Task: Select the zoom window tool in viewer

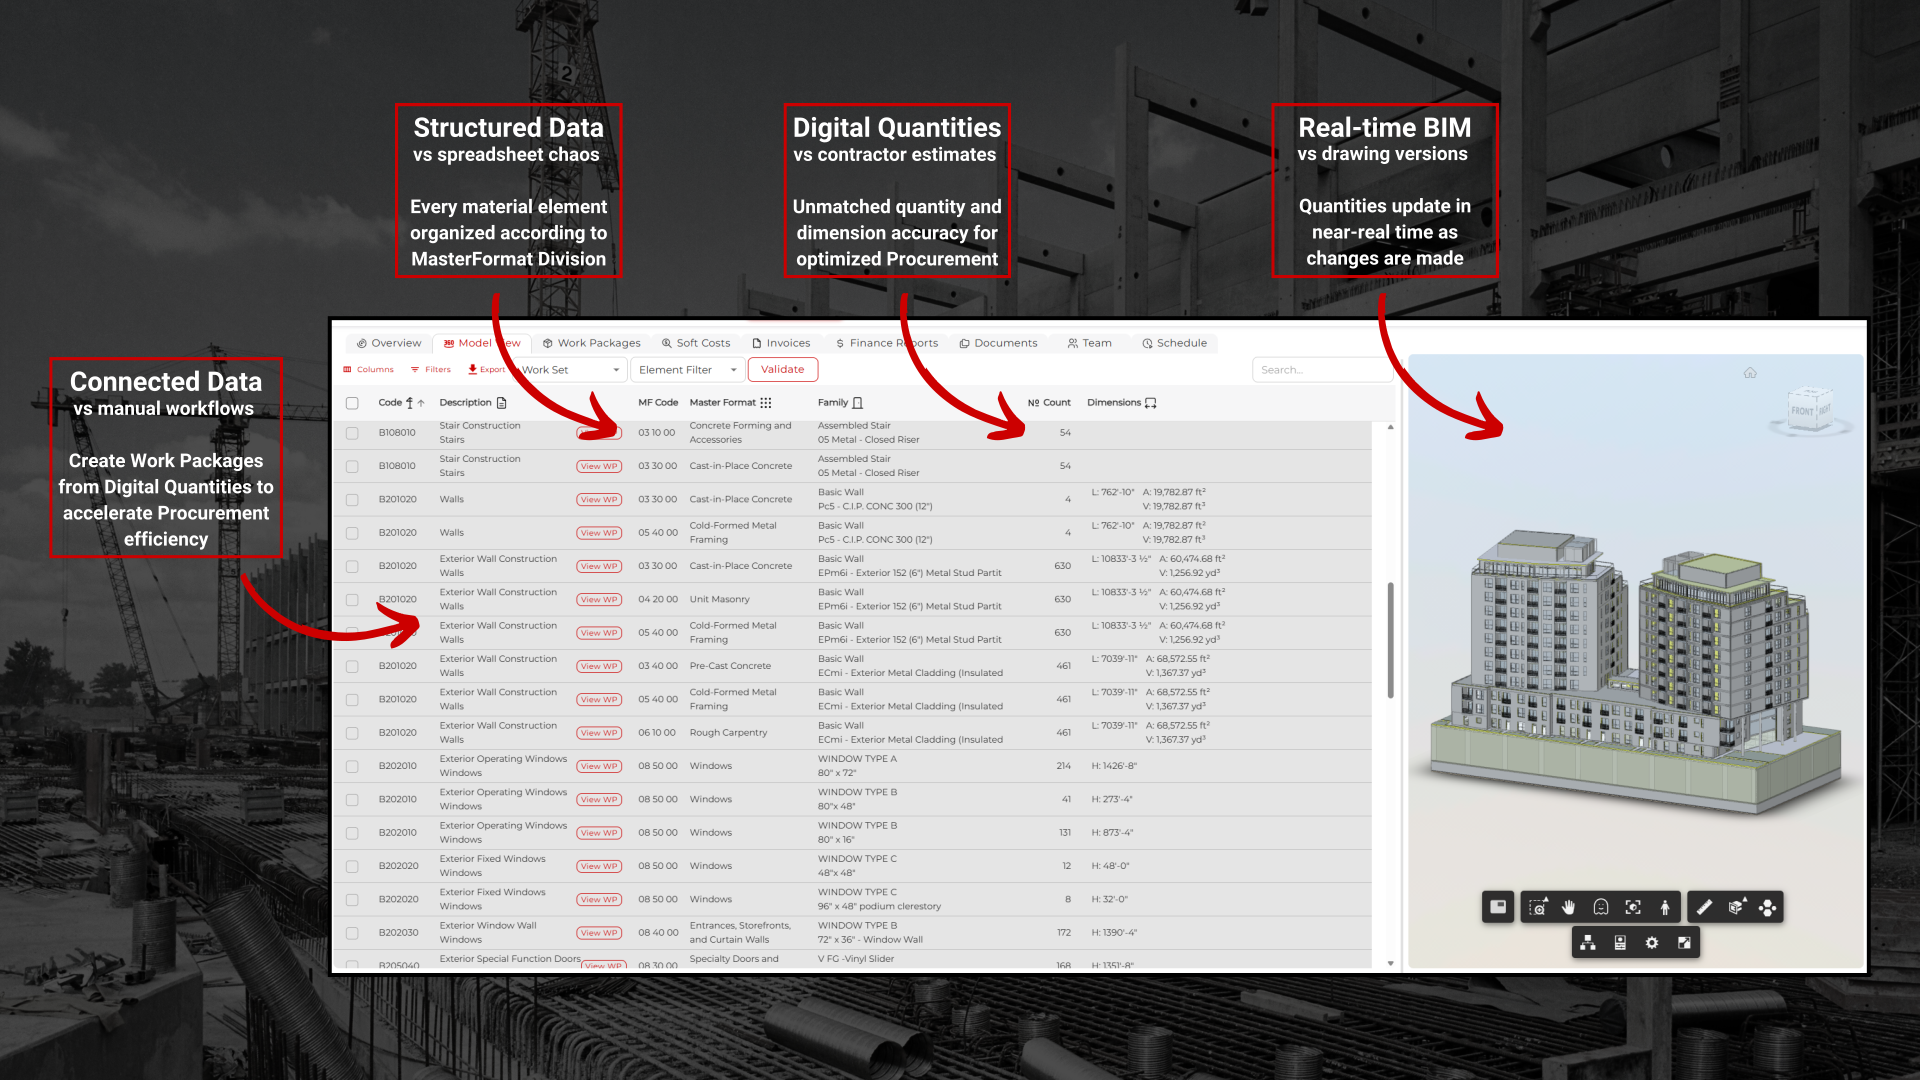Action: tap(1538, 907)
